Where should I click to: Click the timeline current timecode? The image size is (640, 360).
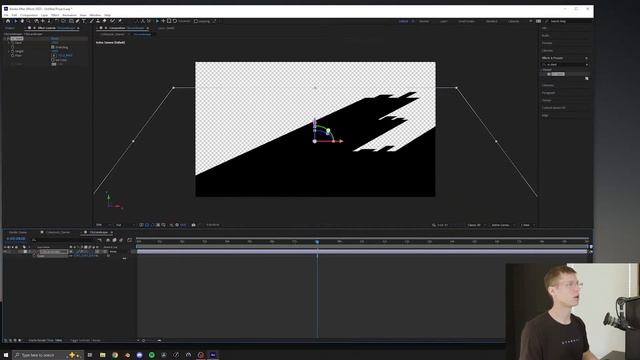16,239
